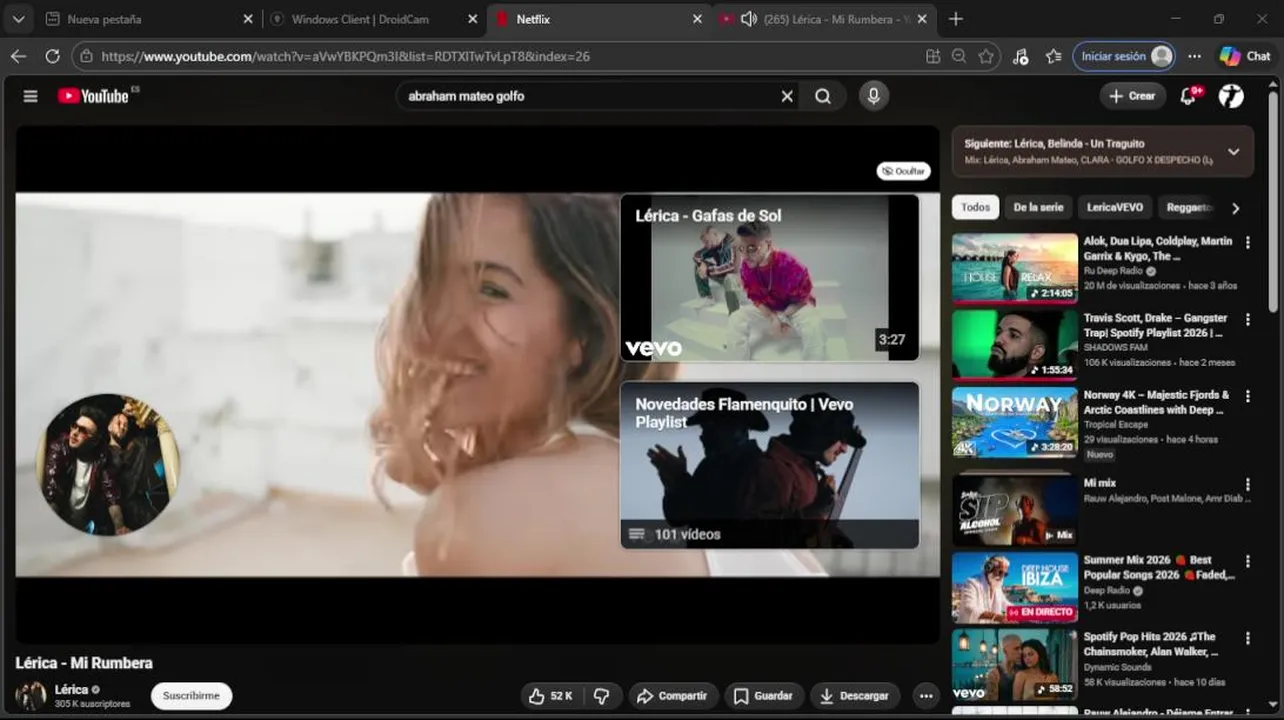
Task: Open a new browser tab
Action: pyautogui.click(x=956, y=19)
